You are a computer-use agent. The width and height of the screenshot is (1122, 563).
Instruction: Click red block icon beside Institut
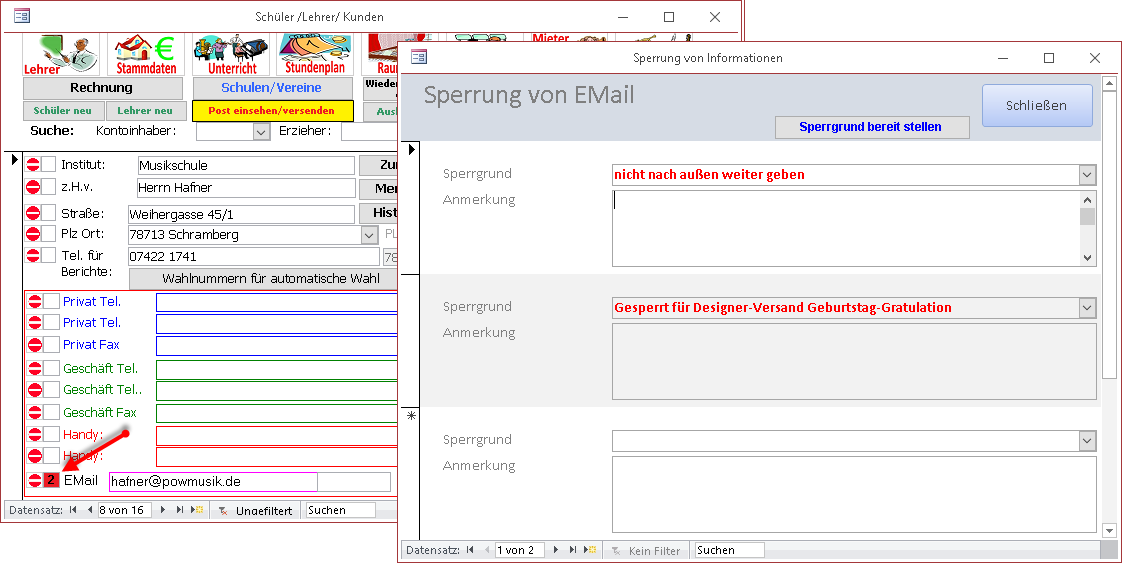point(33,165)
